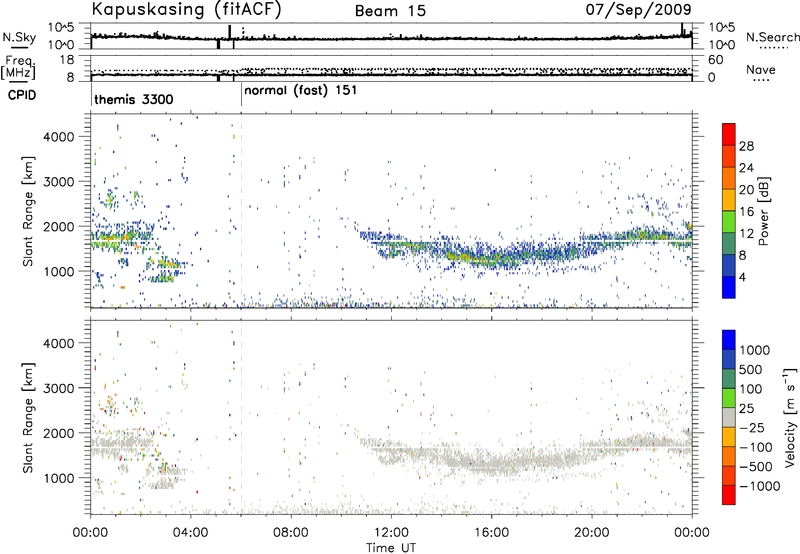Screen dimensions: 800x554
Task: Click the backscatter band near 16:00 in power panel
Action: pos(491,259)
